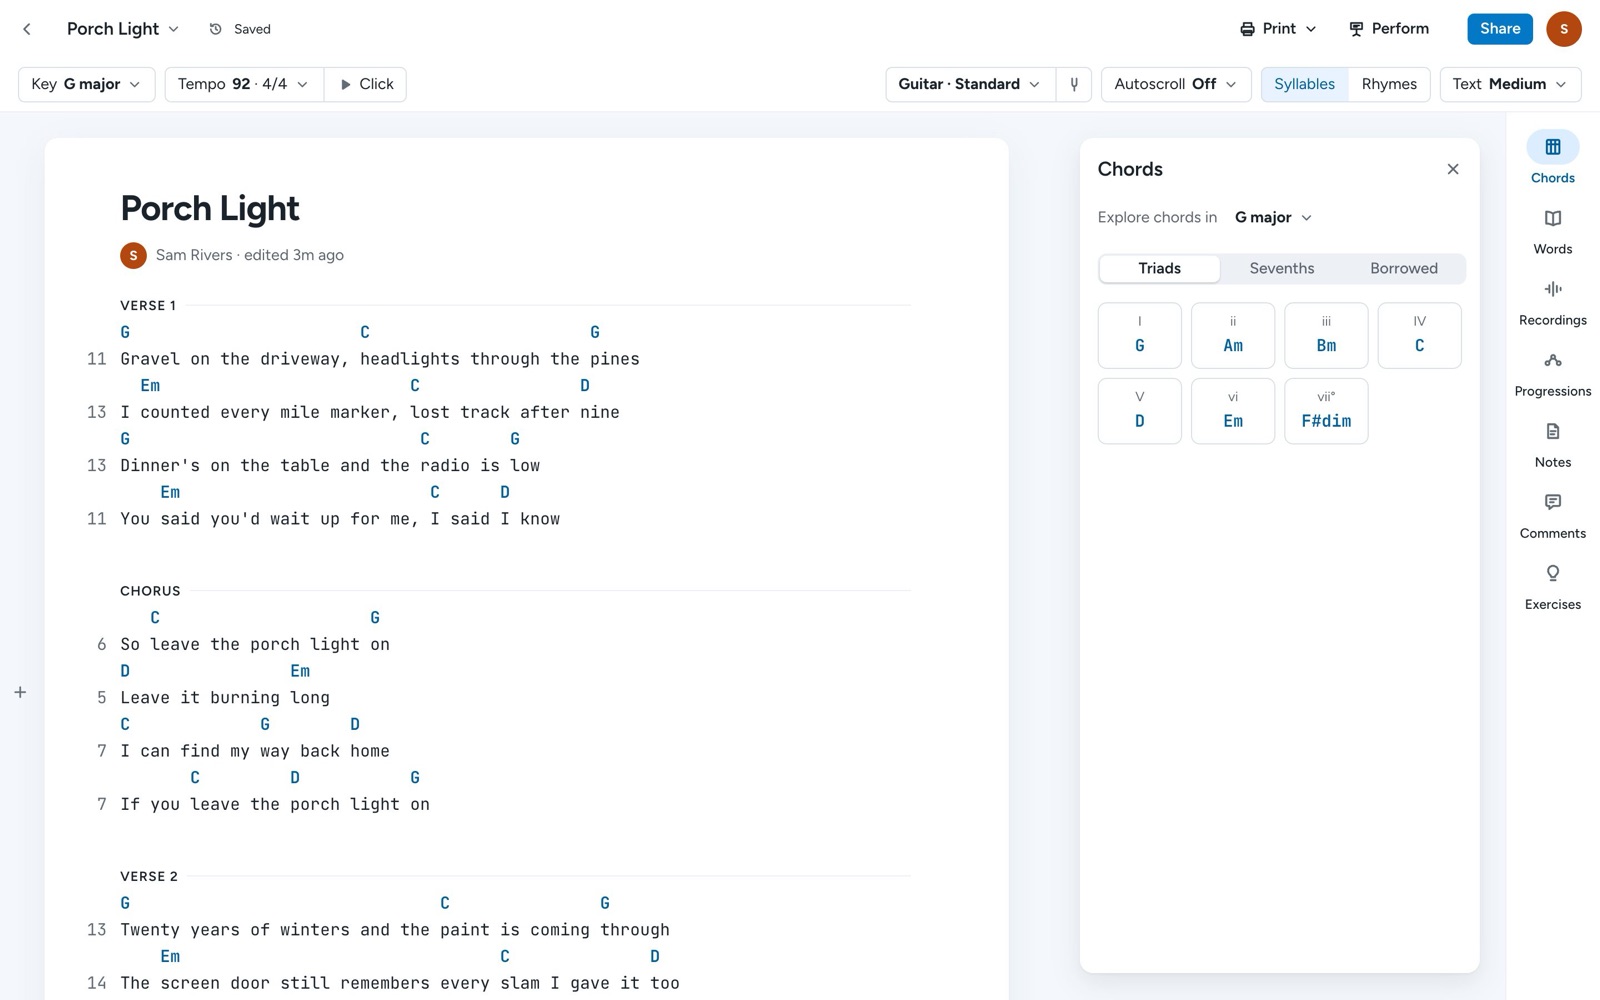Click lyric 'Dinner's on the table'
1600x1000 pixels.
pos(330,465)
